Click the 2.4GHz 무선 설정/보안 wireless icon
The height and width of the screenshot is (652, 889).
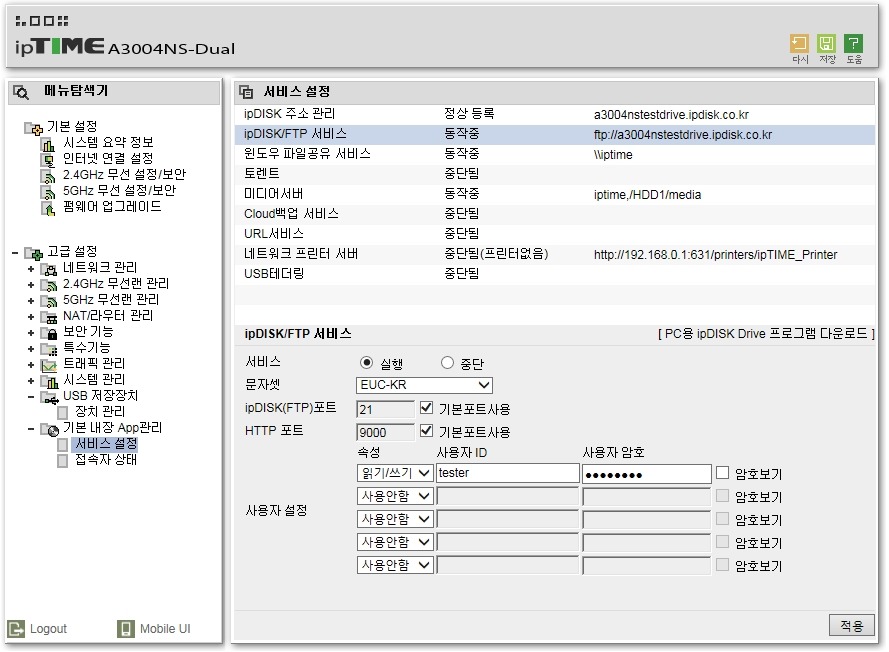(49, 176)
